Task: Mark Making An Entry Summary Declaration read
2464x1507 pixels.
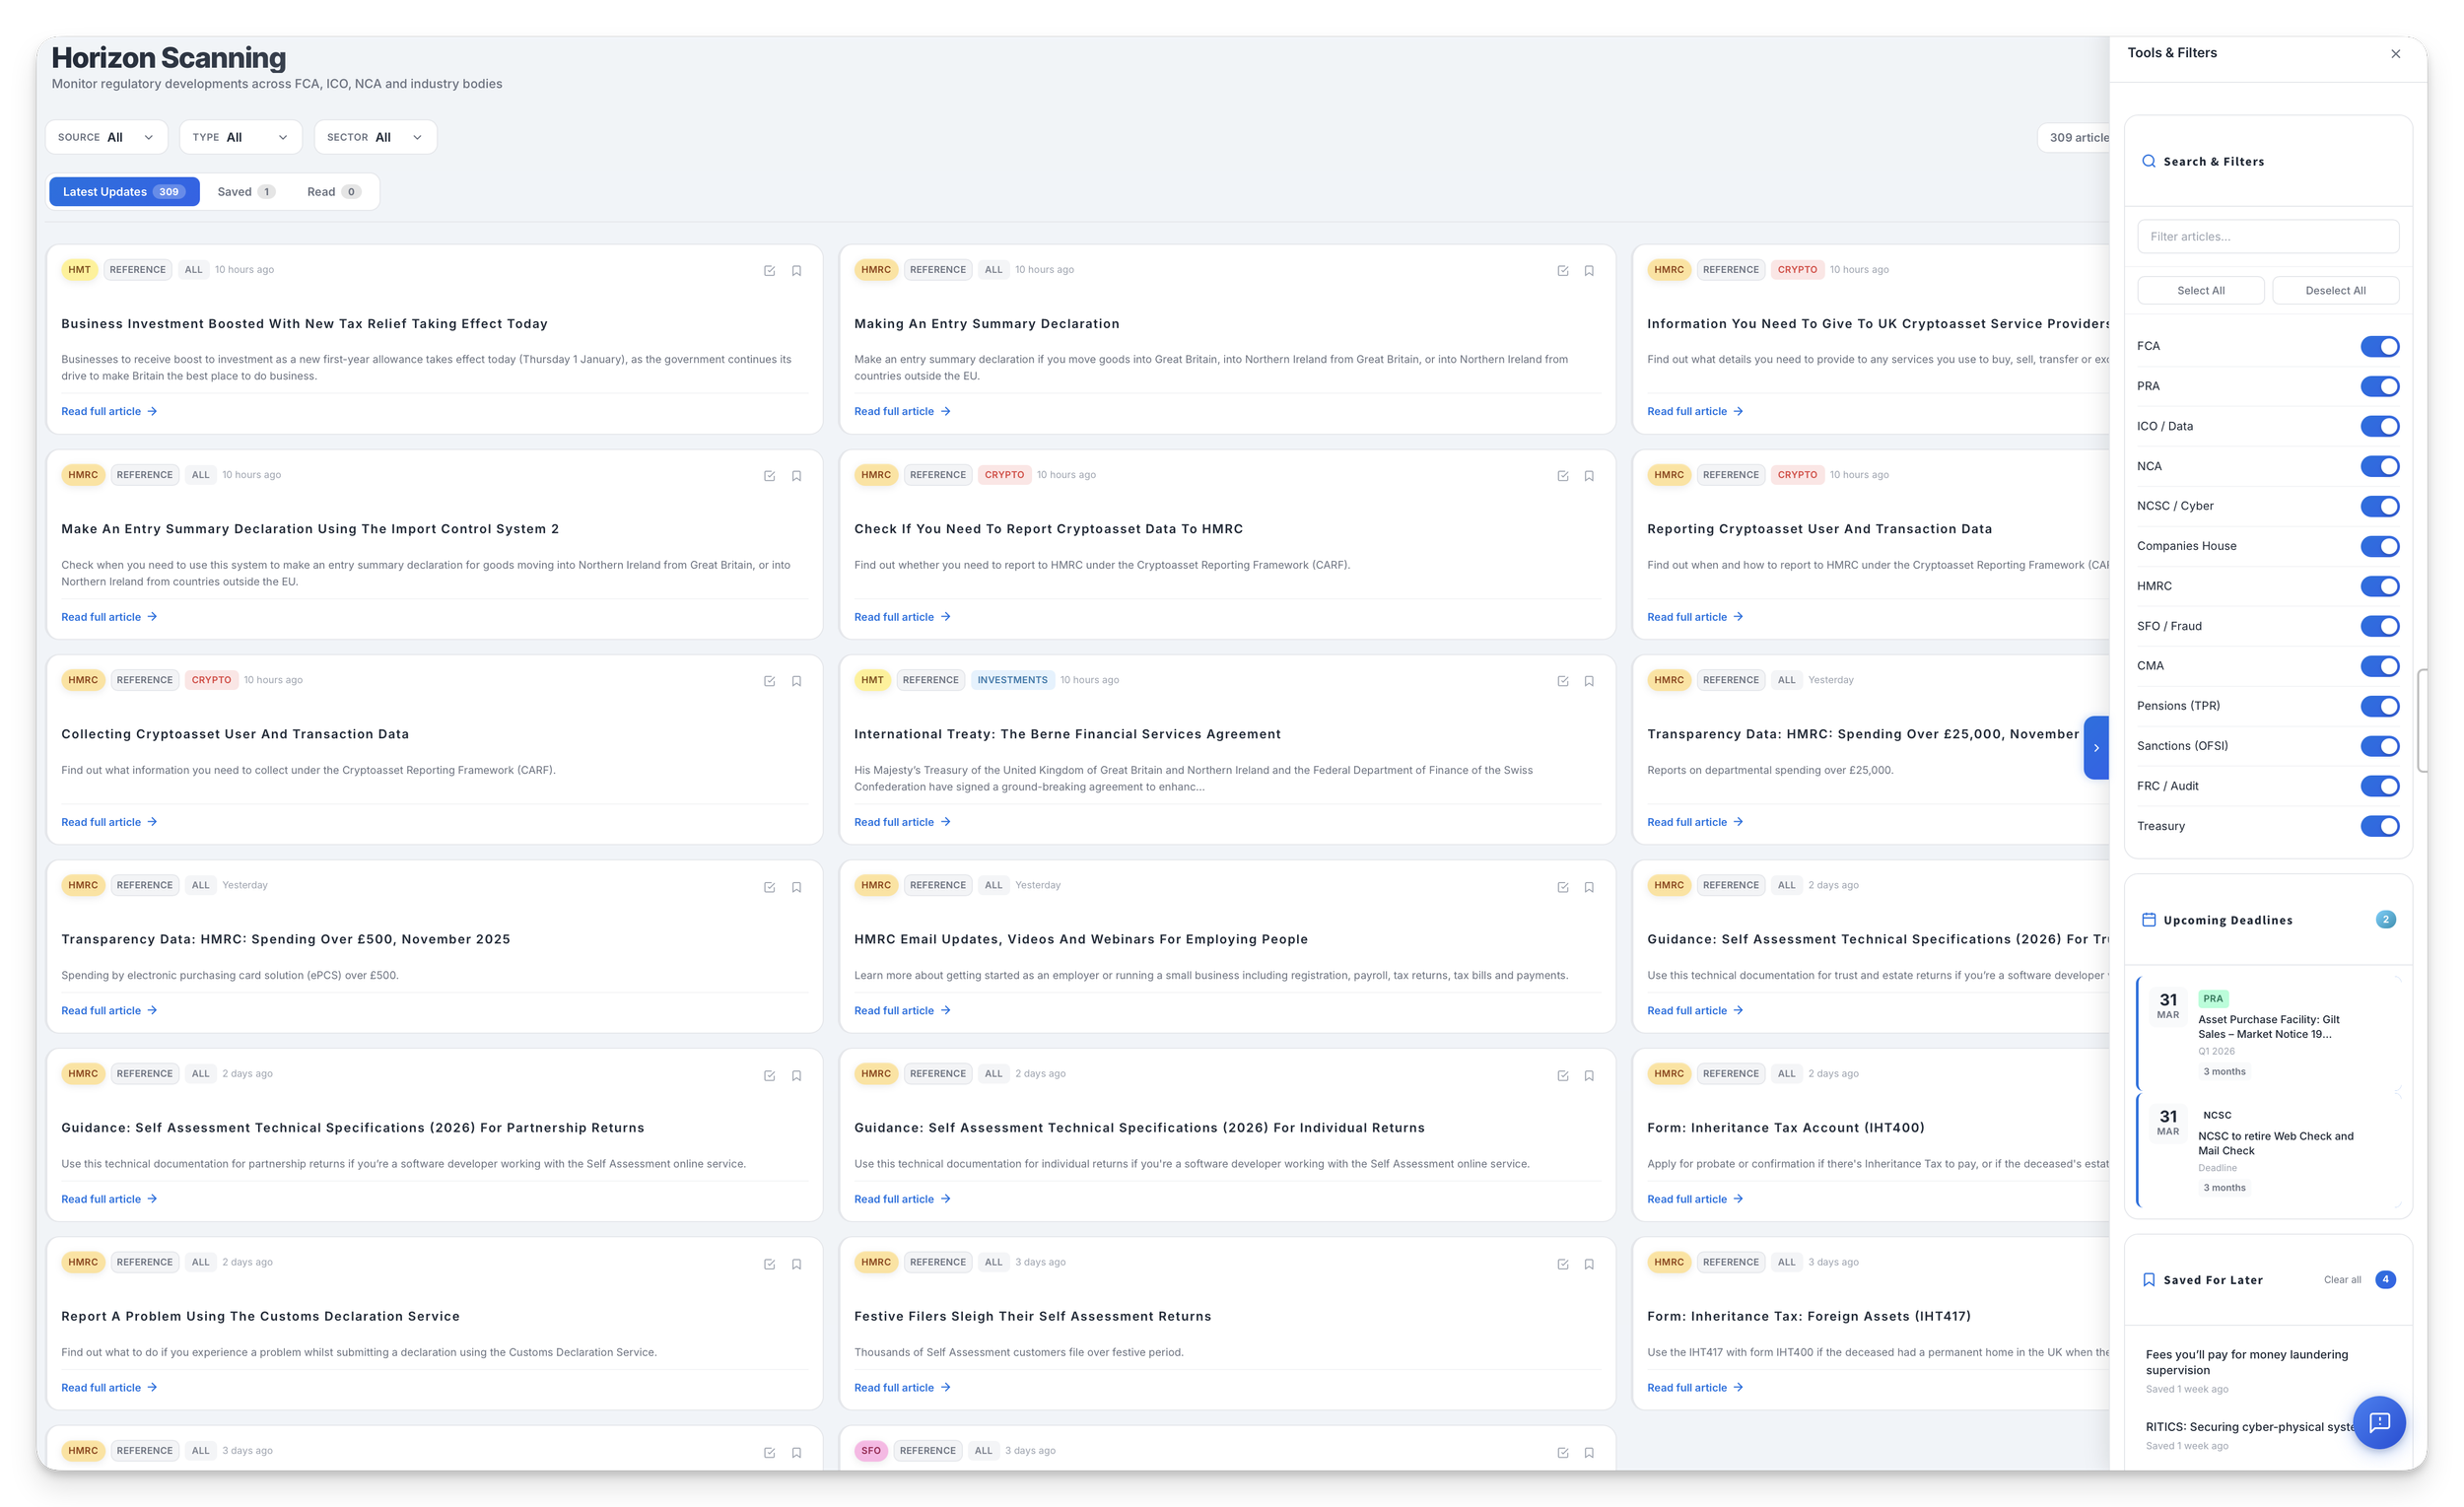Action: click(1562, 271)
